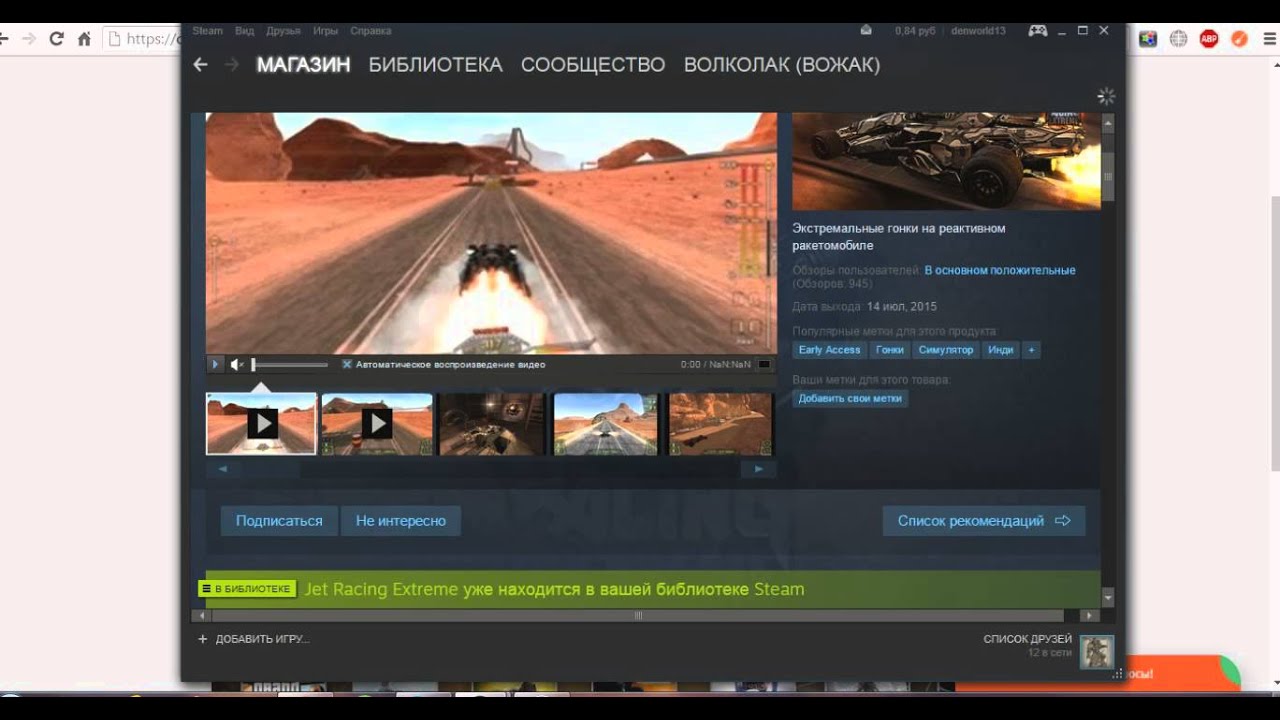Open Steam inbox envelope icon
The width and height of the screenshot is (1280, 720).
point(866,31)
